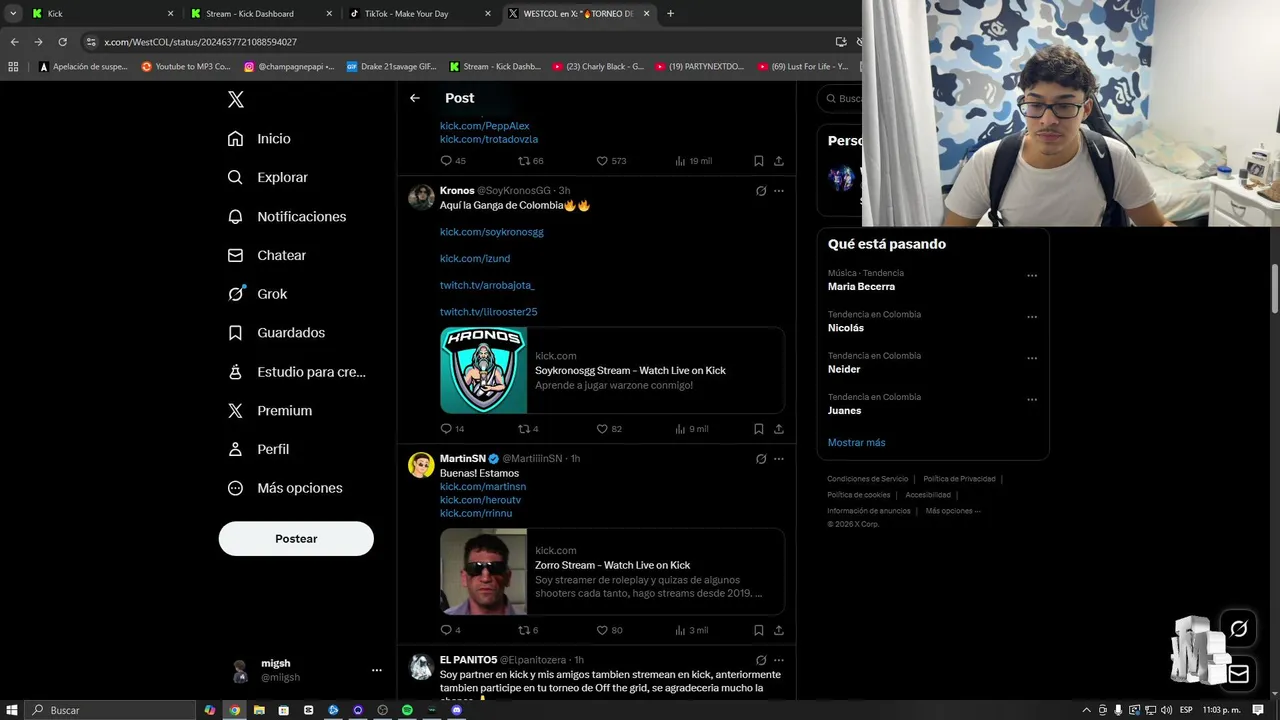This screenshot has height=720, width=1280.
Task: Open Windows Start menu
Action: (11, 710)
